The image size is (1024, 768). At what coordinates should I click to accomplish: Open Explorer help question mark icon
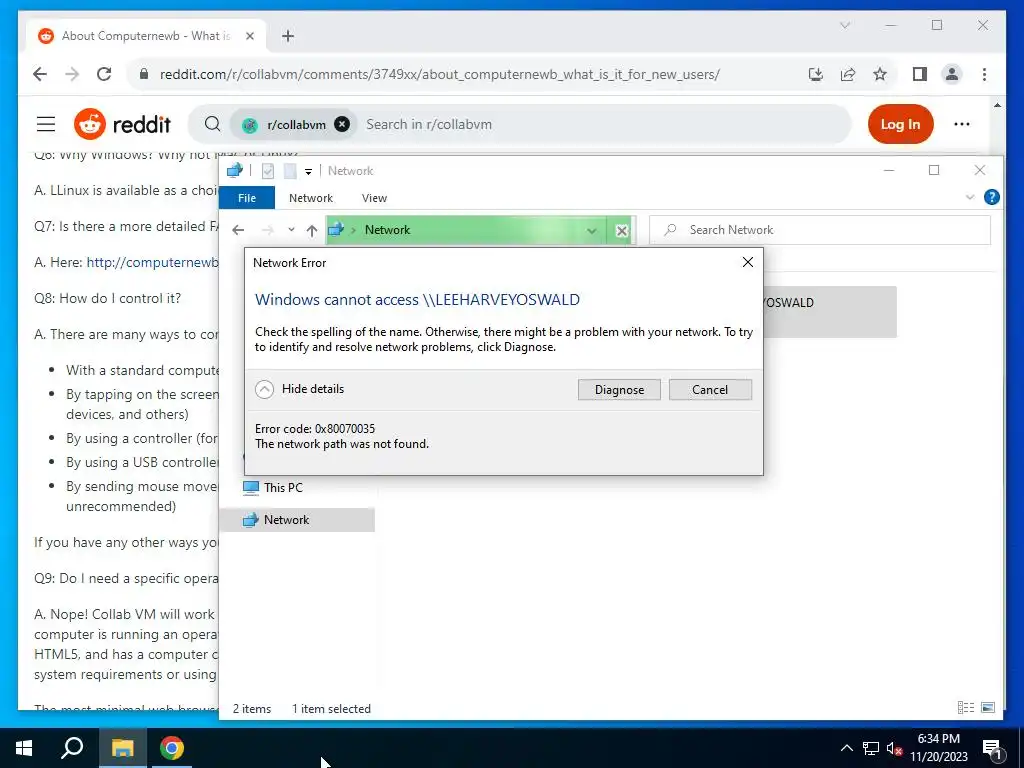click(x=991, y=197)
